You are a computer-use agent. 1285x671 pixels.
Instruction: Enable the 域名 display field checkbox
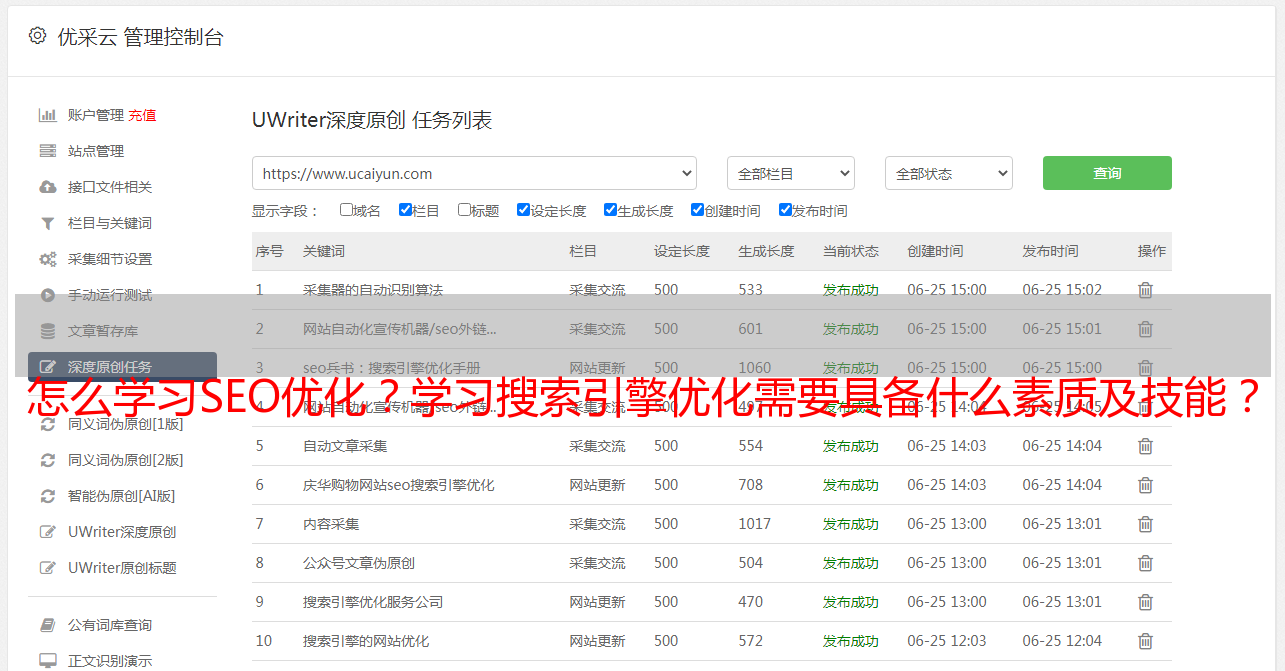click(346, 210)
